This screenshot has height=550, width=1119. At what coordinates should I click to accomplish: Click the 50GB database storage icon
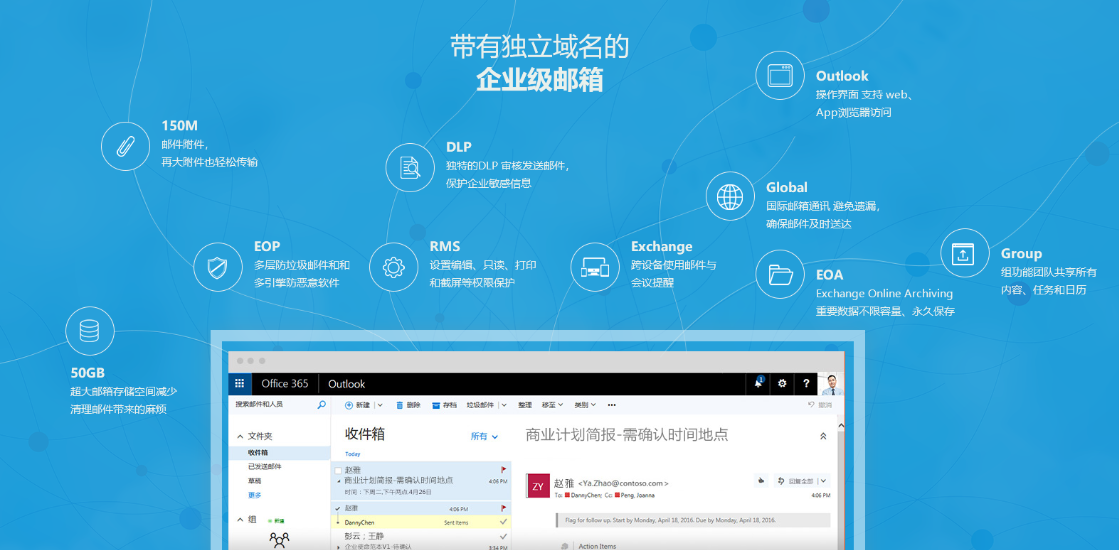point(89,331)
